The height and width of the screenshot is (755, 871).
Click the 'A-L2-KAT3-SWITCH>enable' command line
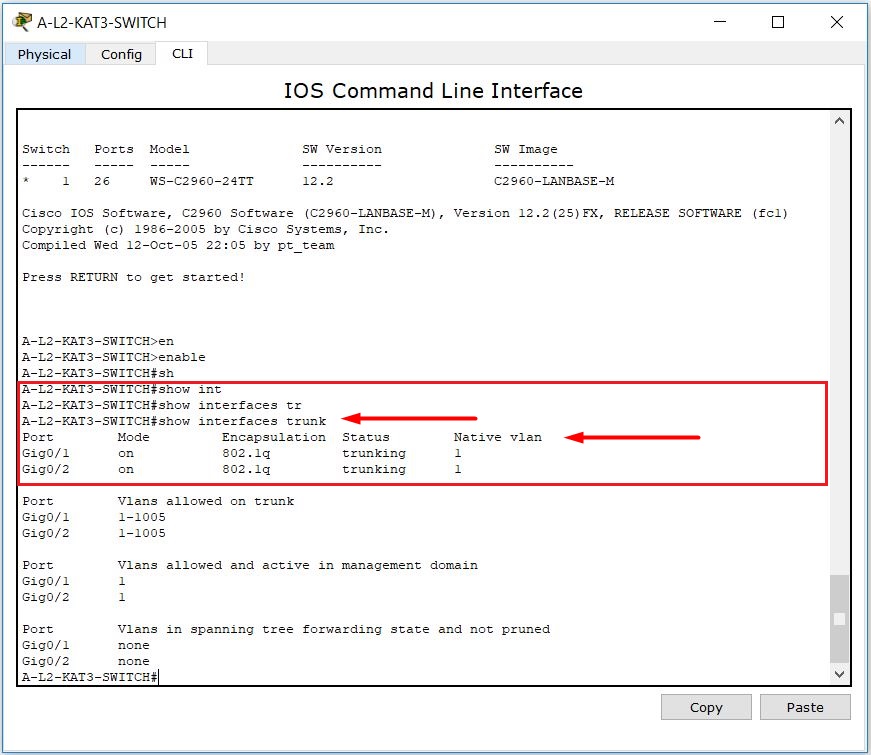pos(113,357)
